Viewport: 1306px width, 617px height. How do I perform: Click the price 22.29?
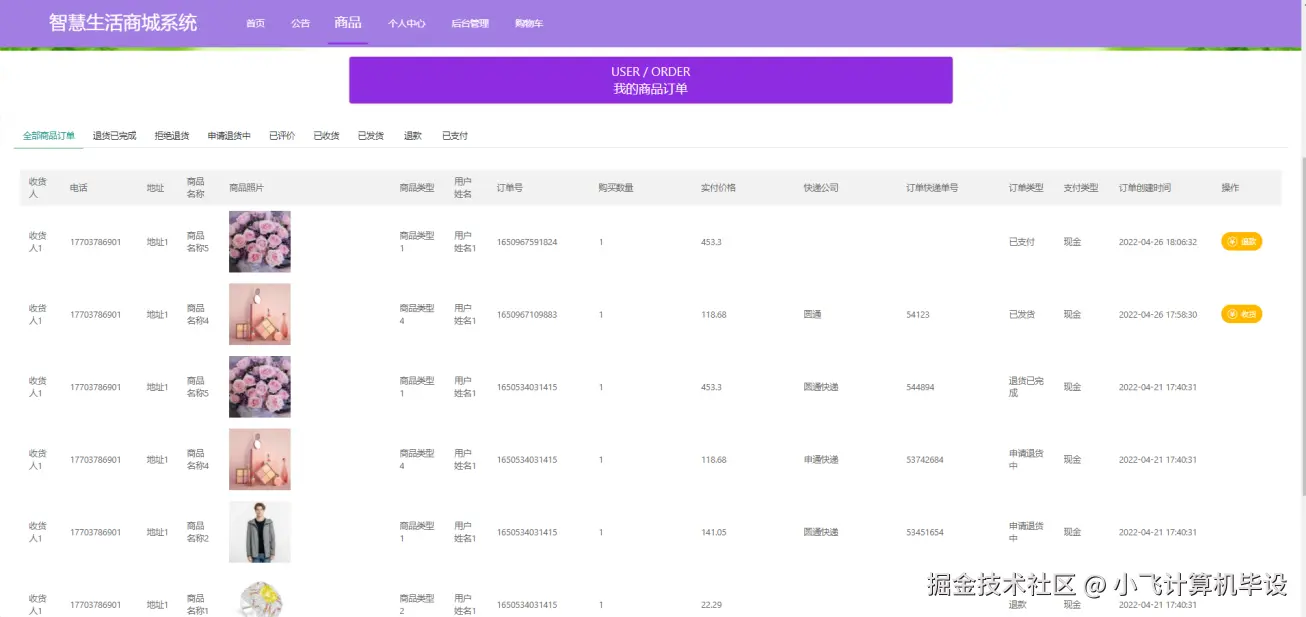[711, 605]
